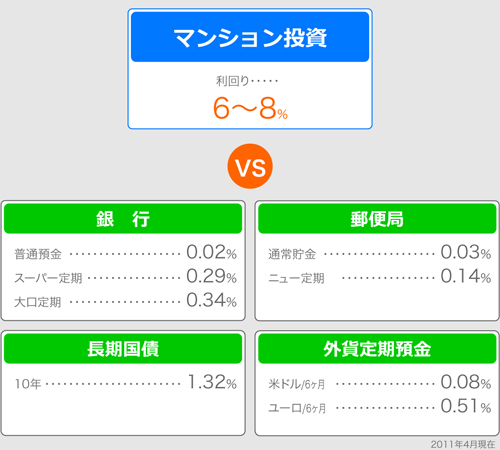
Task: Select the 長期国債 green header
Action: (123, 349)
